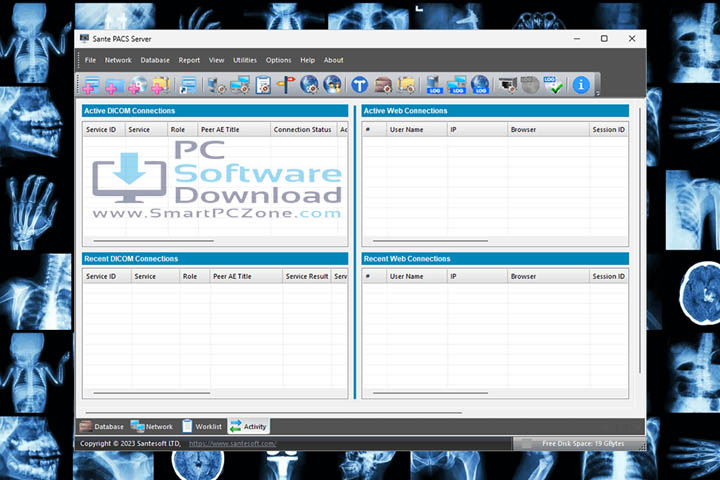
Task: Click Recent Web Connections horizontal scrollbar
Action: click(x=430, y=393)
